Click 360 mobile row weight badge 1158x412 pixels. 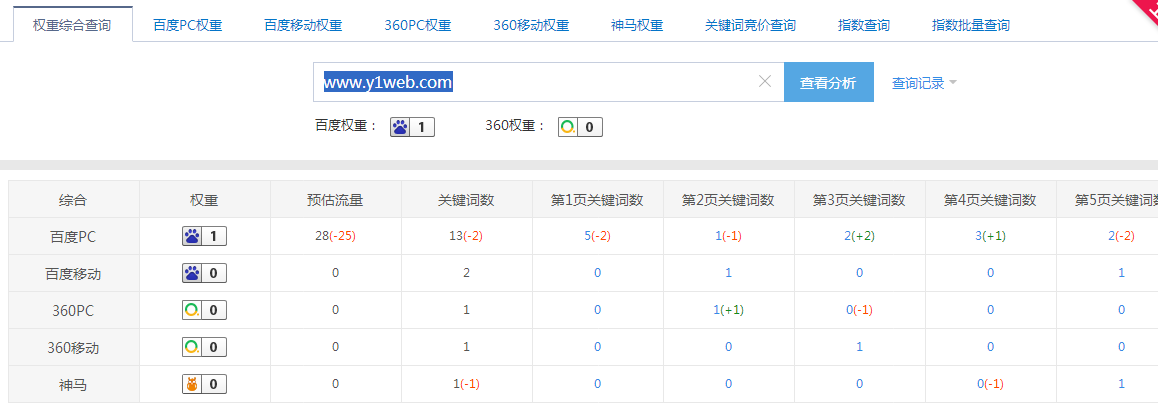click(204, 347)
